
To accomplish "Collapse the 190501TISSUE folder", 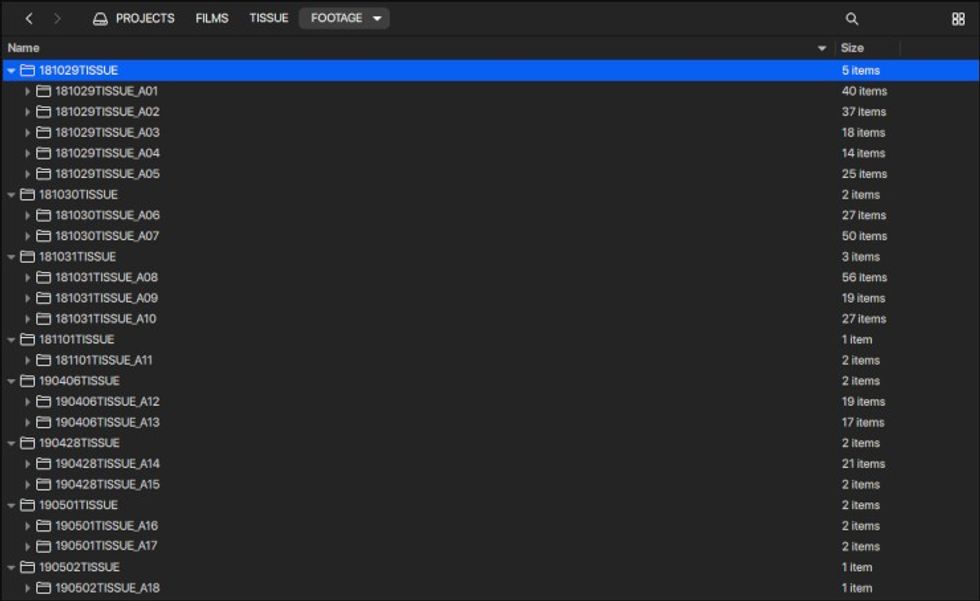I will point(11,505).
